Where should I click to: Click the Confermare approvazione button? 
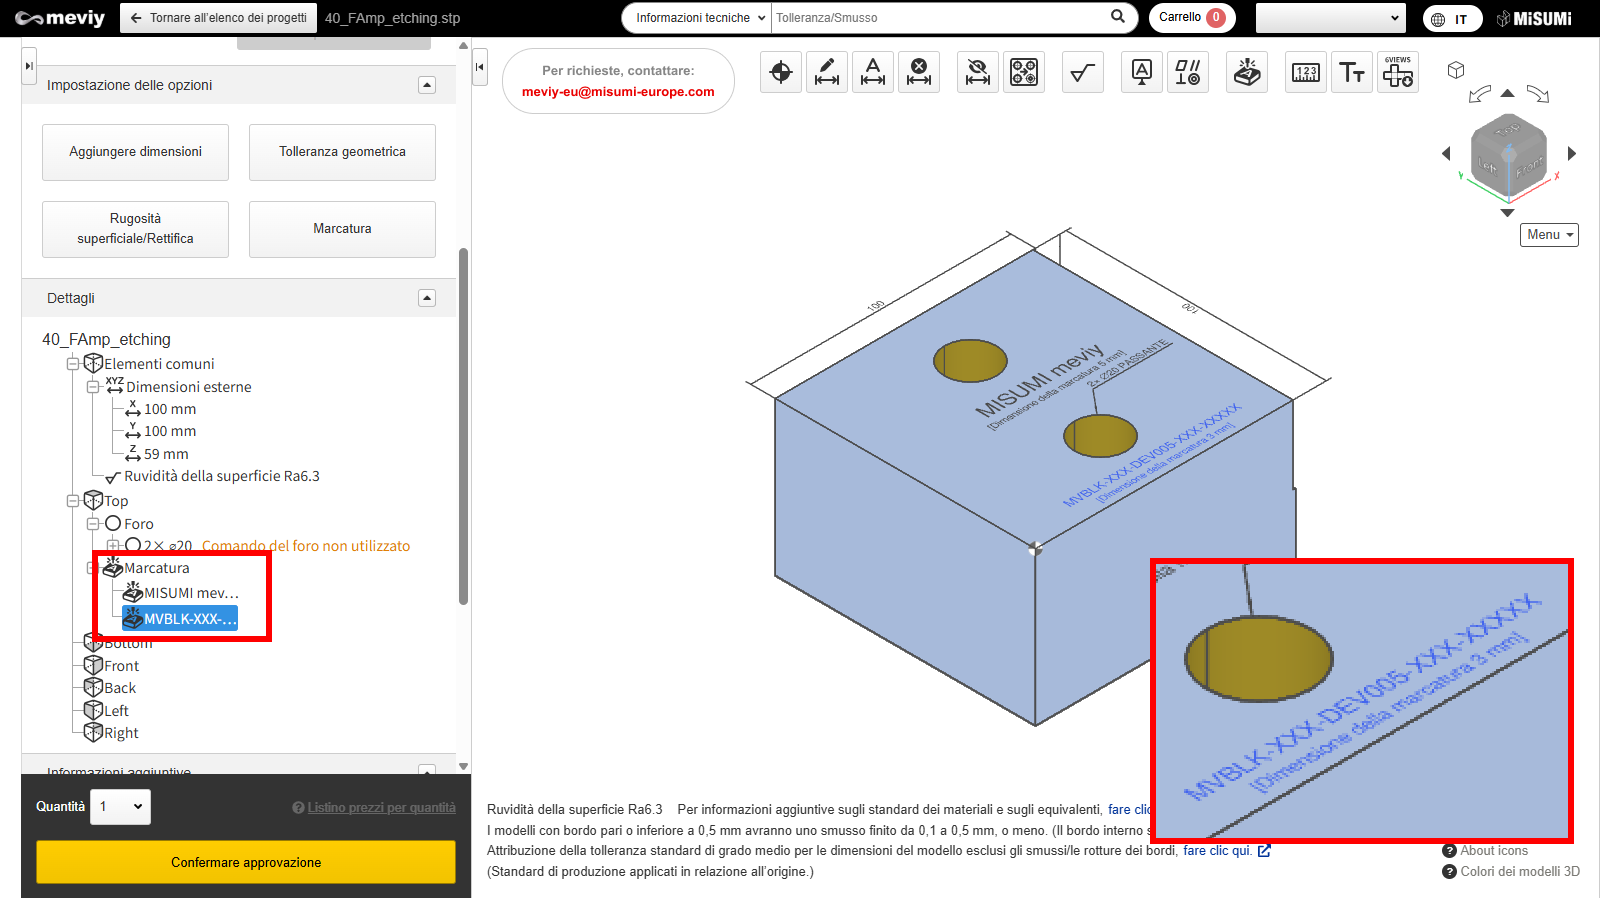click(246, 862)
